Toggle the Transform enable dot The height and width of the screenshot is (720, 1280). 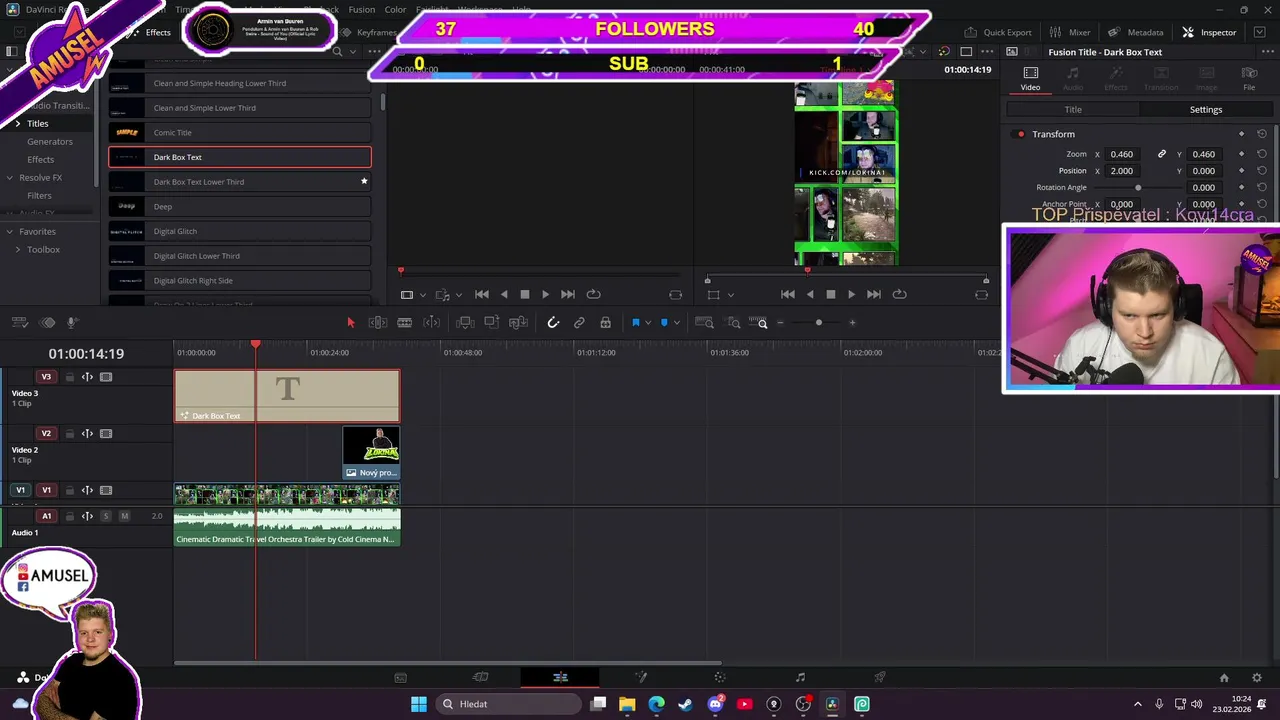pos(1020,134)
